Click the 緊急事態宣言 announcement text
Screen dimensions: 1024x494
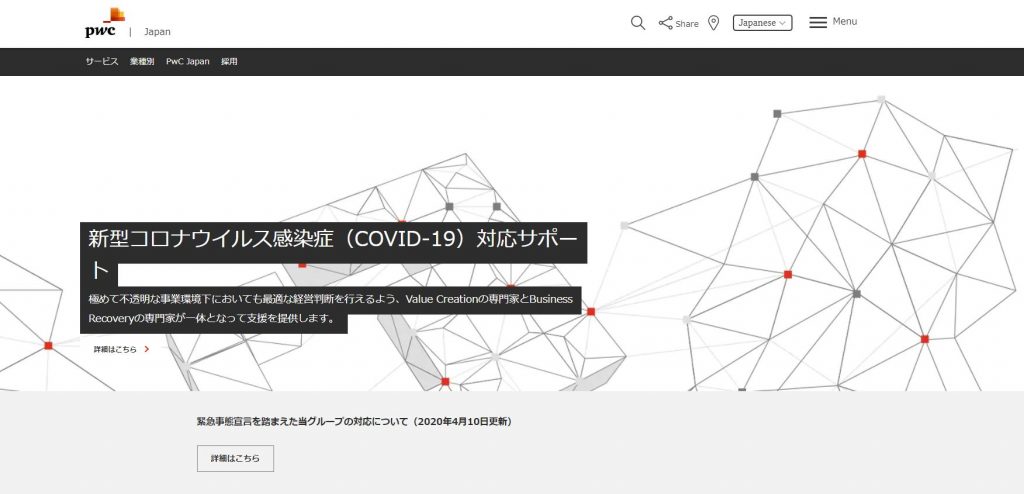pos(355,421)
